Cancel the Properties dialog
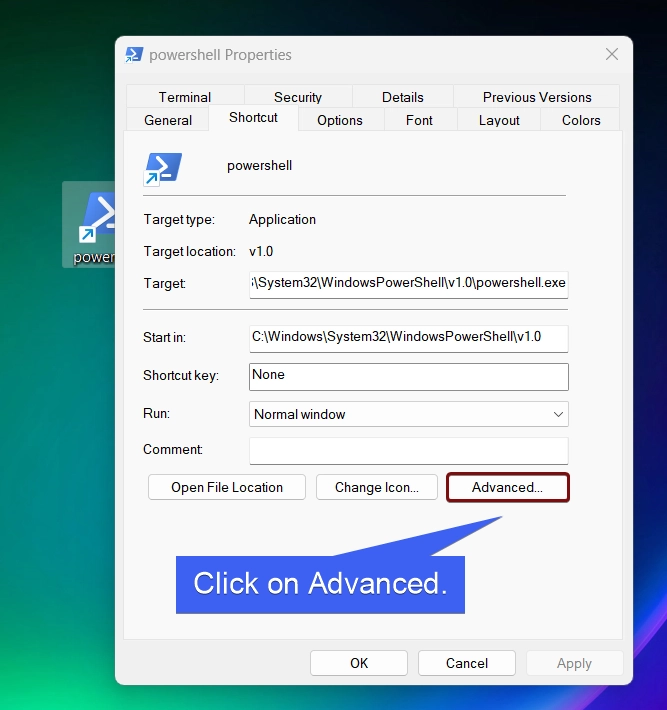The height and width of the screenshot is (710, 667). point(466,663)
